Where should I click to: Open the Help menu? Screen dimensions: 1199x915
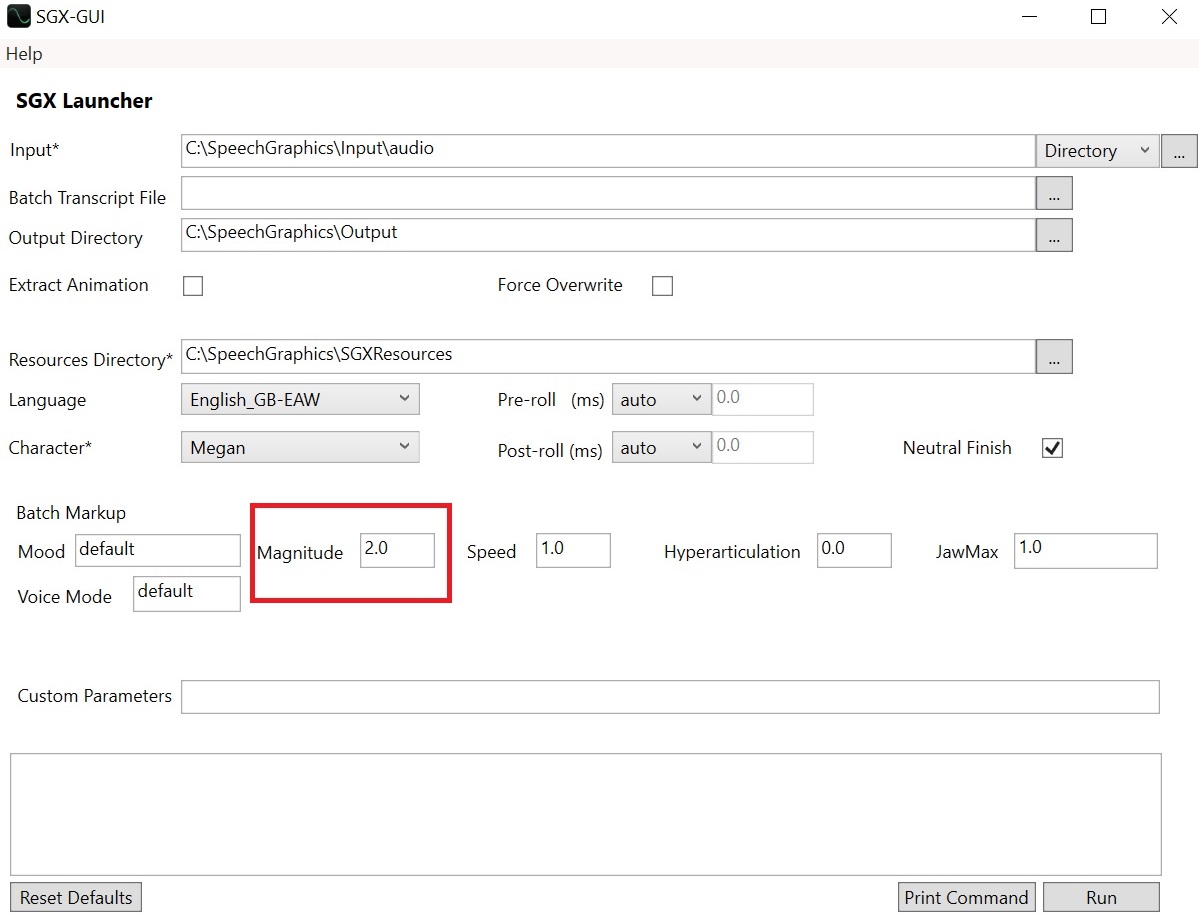(x=24, y=54)
